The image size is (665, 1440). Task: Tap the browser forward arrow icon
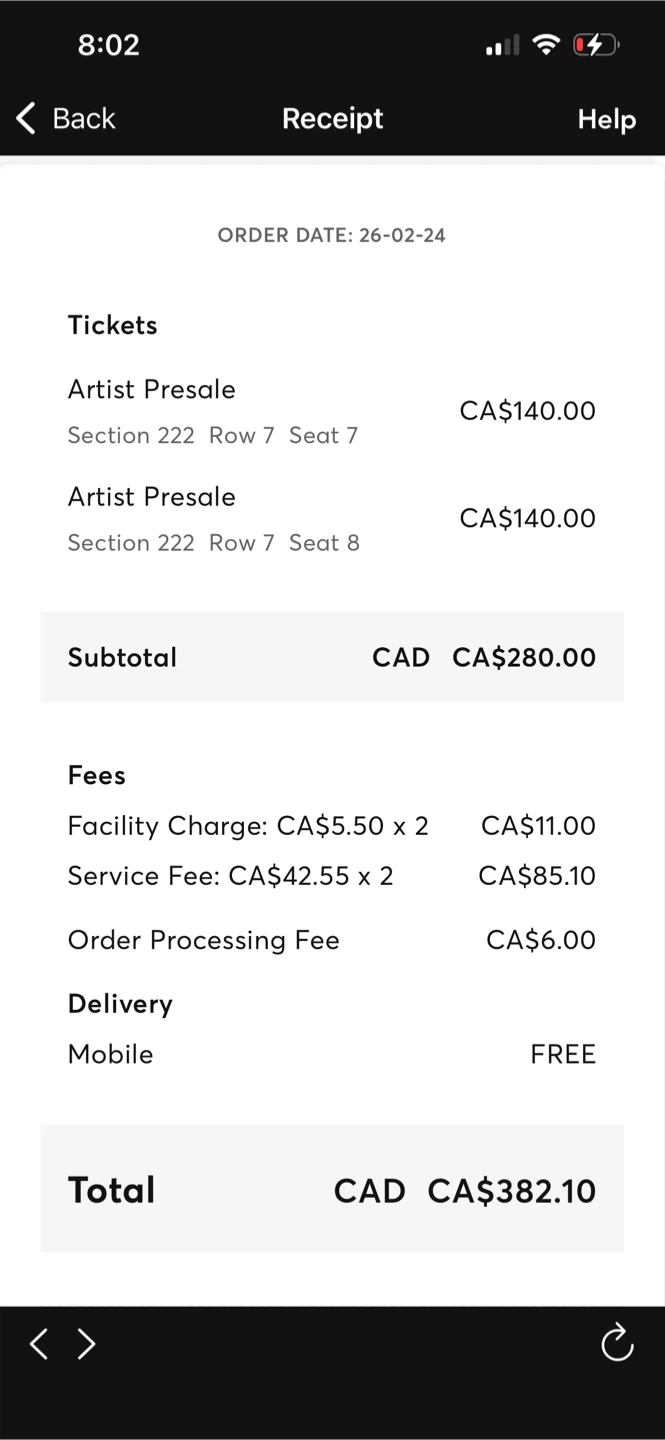pos(87,1343)
